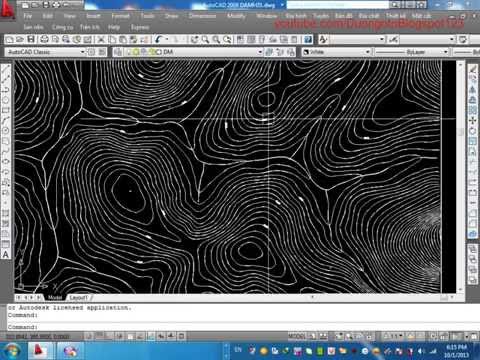The width and height of the screenshot is (480, 360).
Task: Open the red A application menu browser
Action: click(x=7, y=11)
